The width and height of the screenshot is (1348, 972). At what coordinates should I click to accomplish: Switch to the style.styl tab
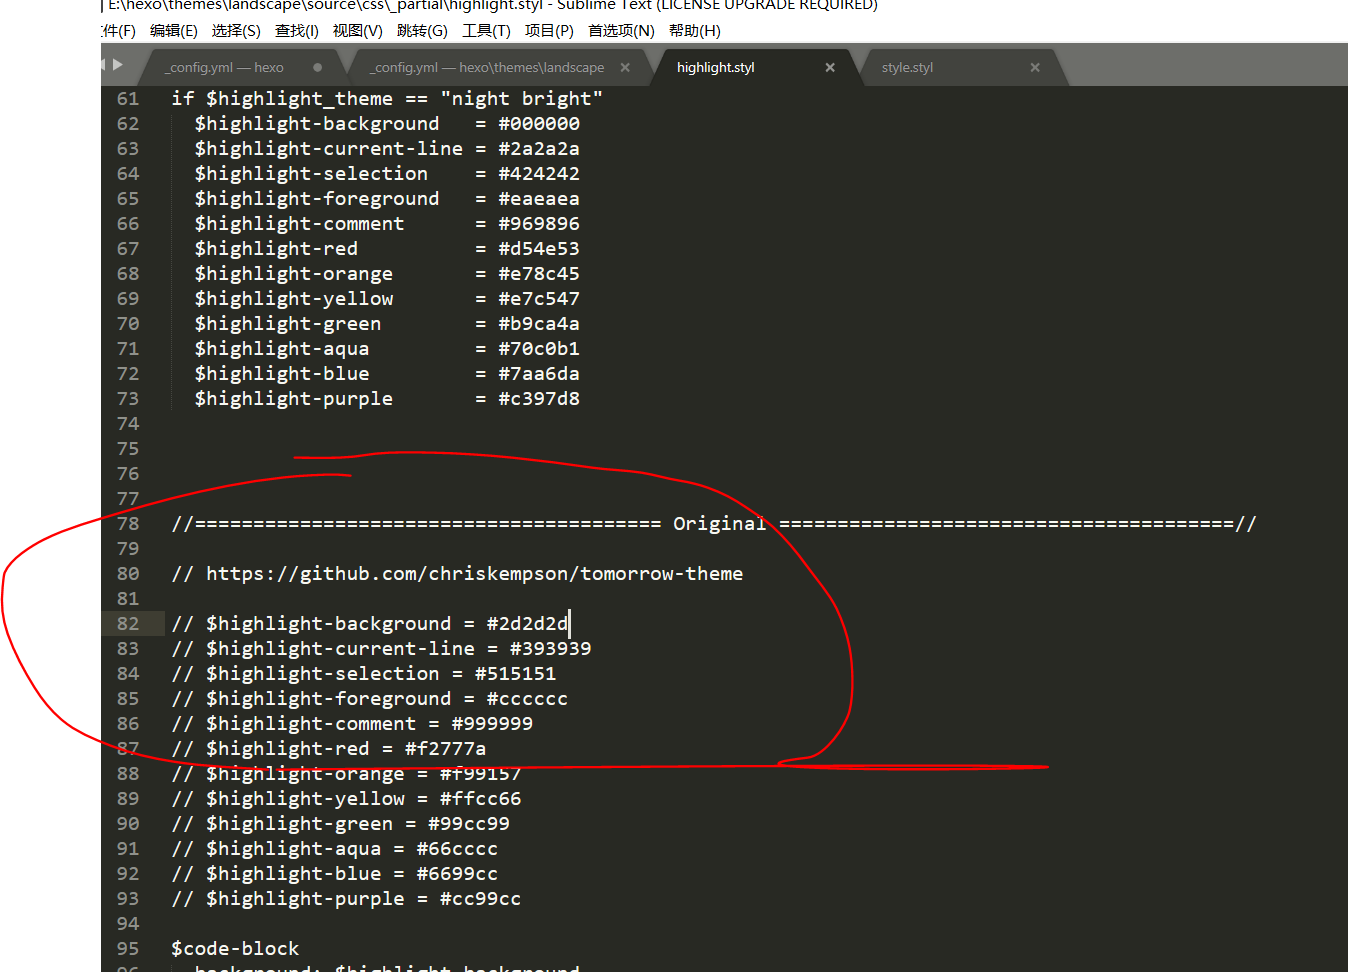907,68
